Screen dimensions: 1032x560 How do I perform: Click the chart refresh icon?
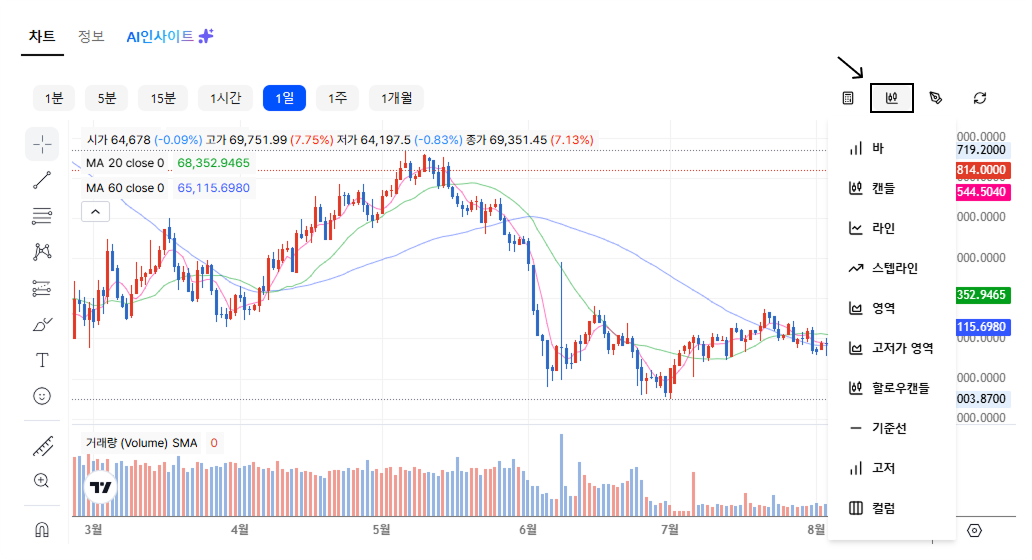click(979, 98)
